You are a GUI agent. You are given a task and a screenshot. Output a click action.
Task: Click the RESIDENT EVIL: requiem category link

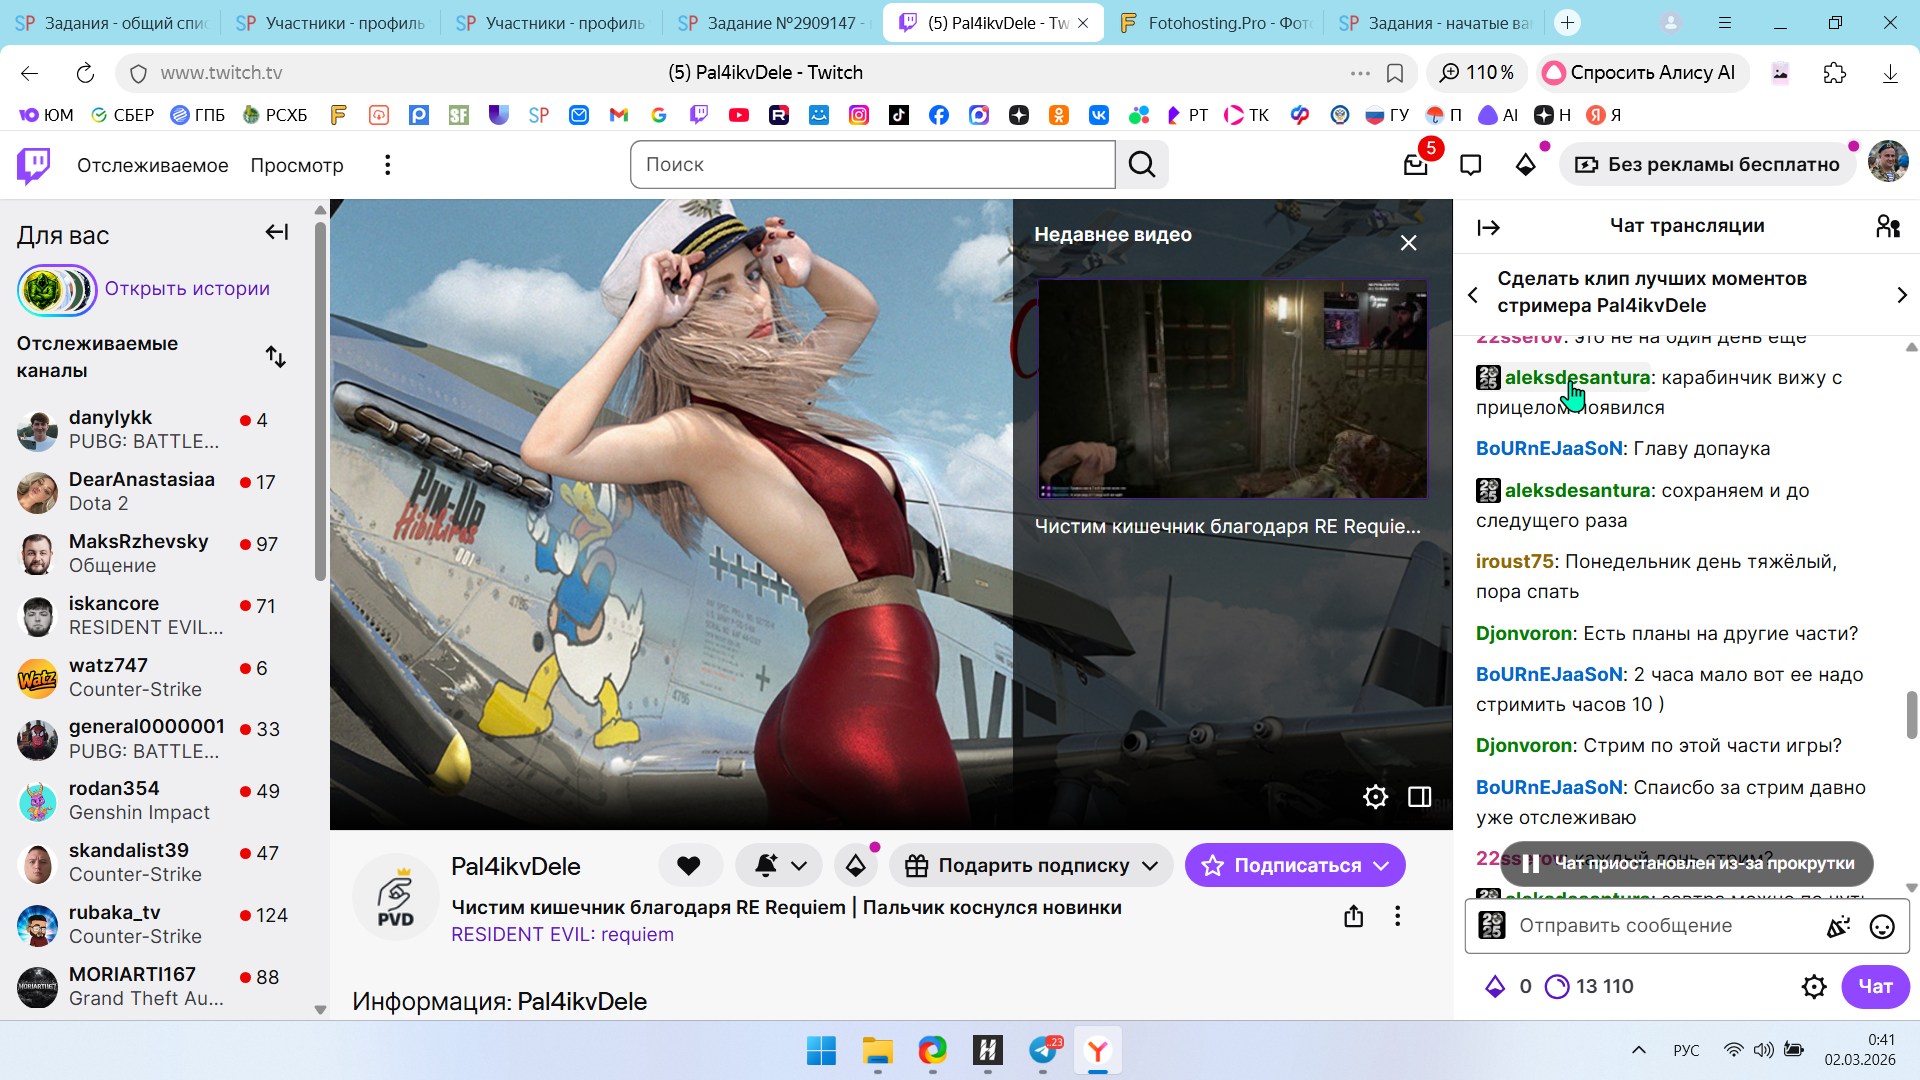pyautogui.click(x=562, y=935)
